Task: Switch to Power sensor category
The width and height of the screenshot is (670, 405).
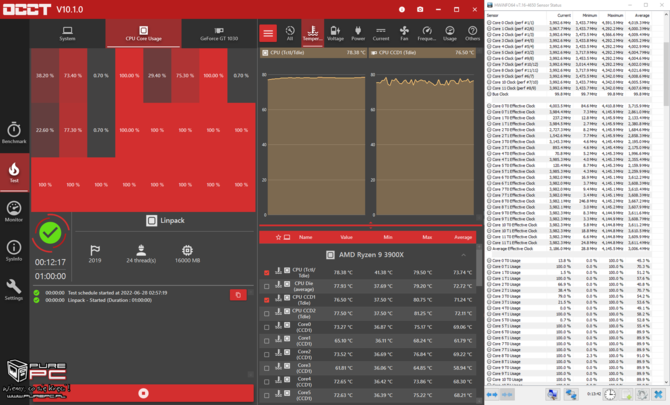Action: coord(358,33)
